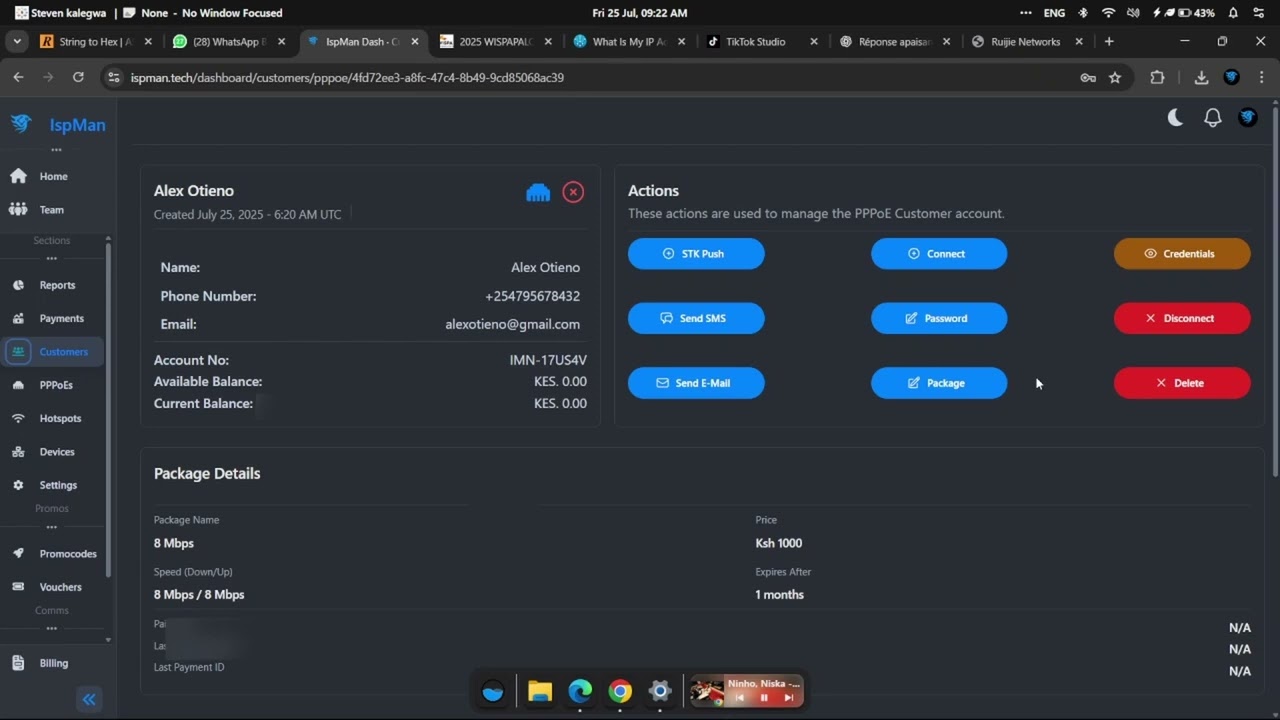This screenshot has height=720, width=1280.
Task: Open browser downloads icon
Action: pyautogui.click(x=1201, y=77)
